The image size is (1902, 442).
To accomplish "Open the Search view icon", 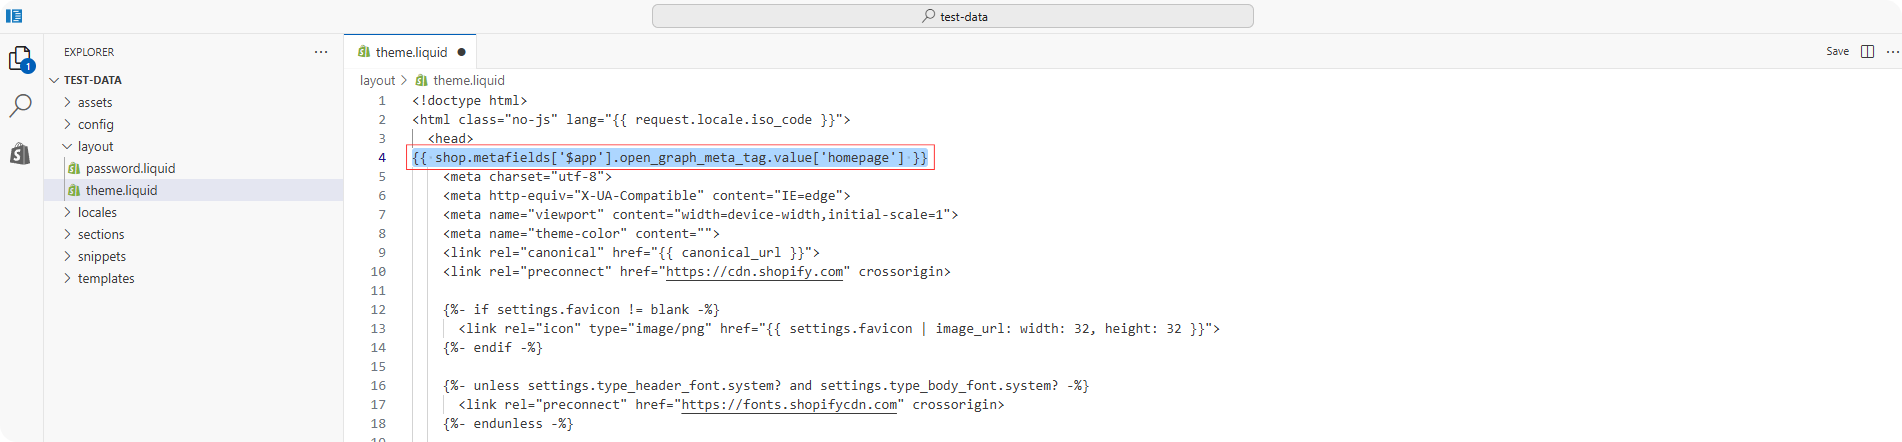I will (x=20, y=106).
